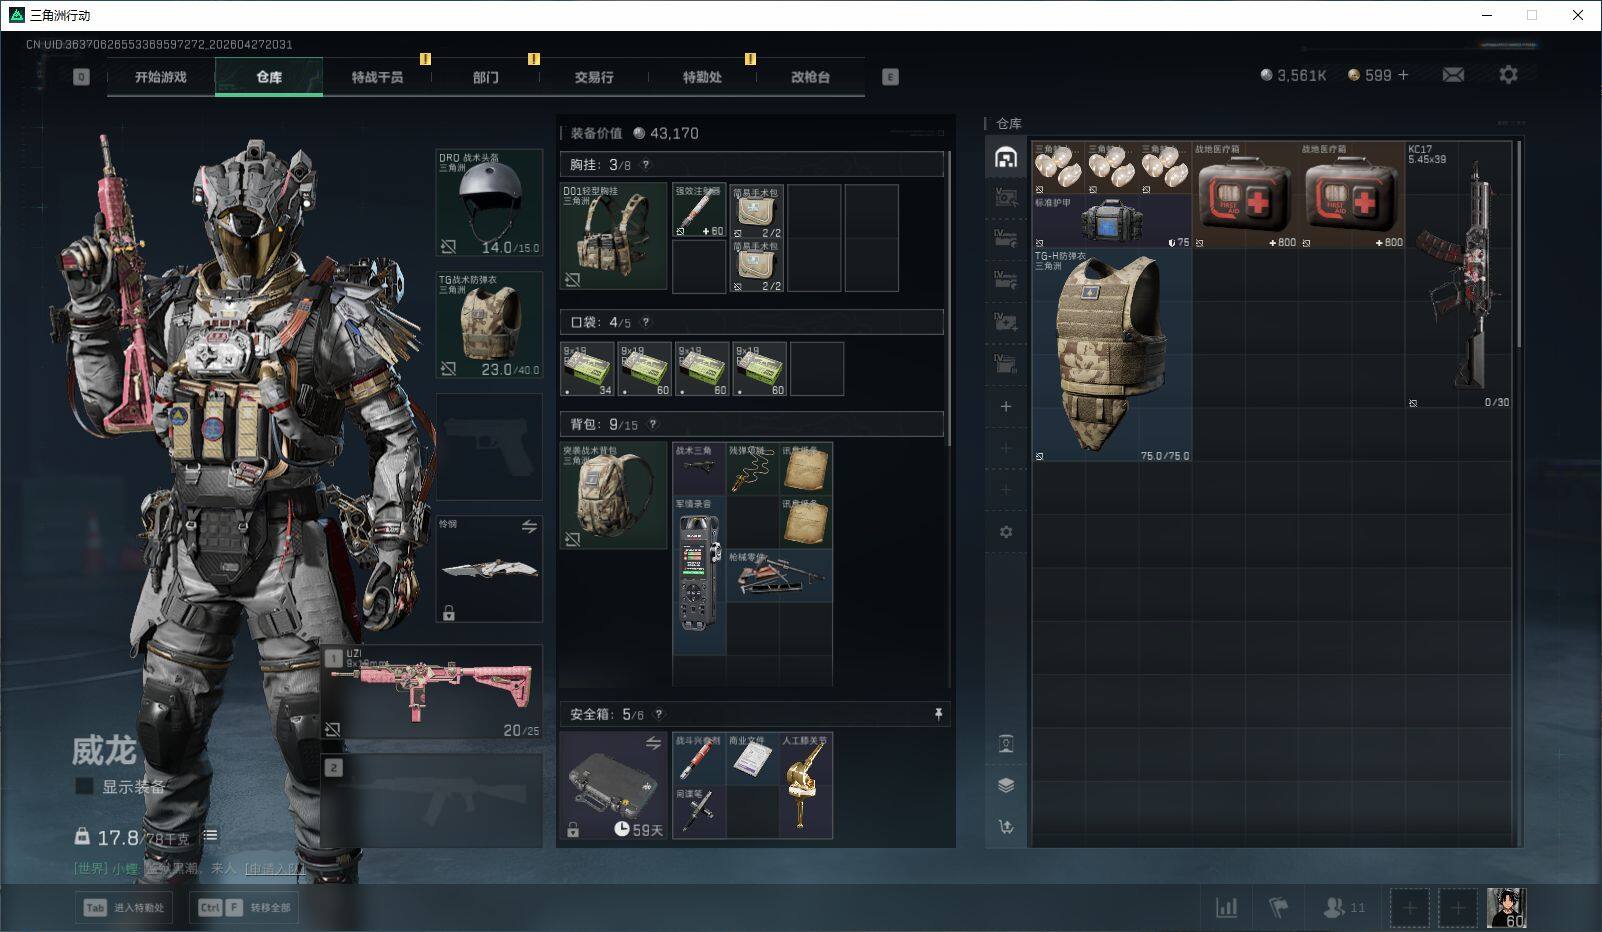Select the KC17 rifle in stash
1602x932 pixels.
[x=1459, y=275]
